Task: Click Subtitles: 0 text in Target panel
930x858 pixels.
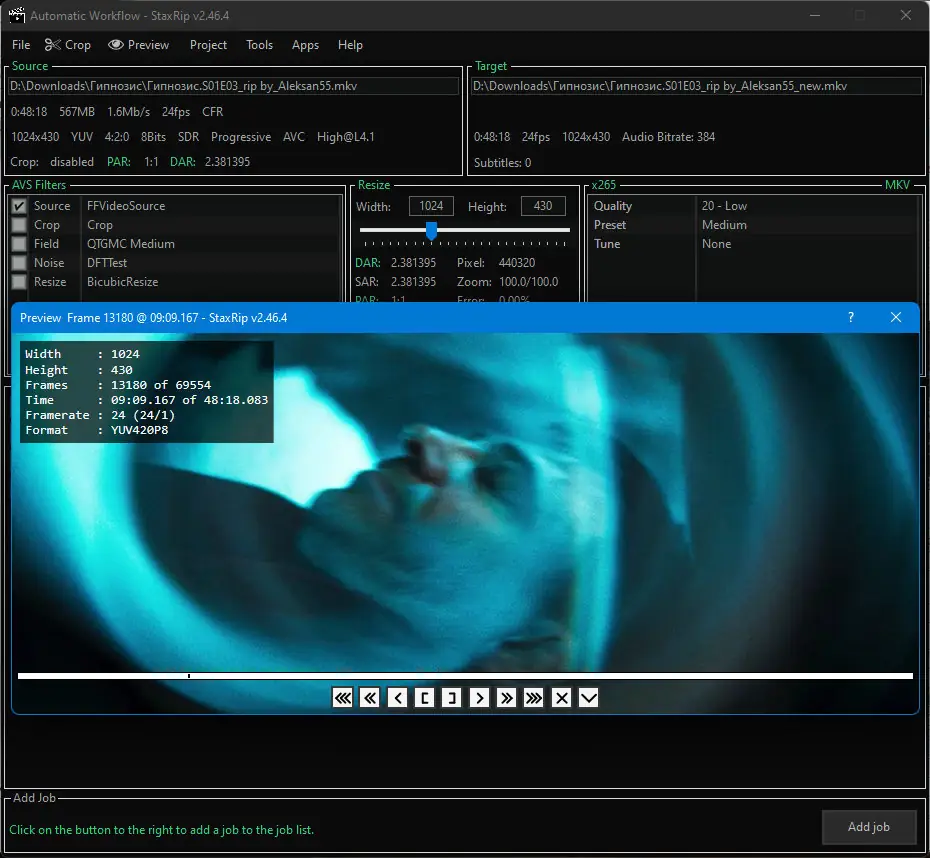Action: tap(502, 163)
